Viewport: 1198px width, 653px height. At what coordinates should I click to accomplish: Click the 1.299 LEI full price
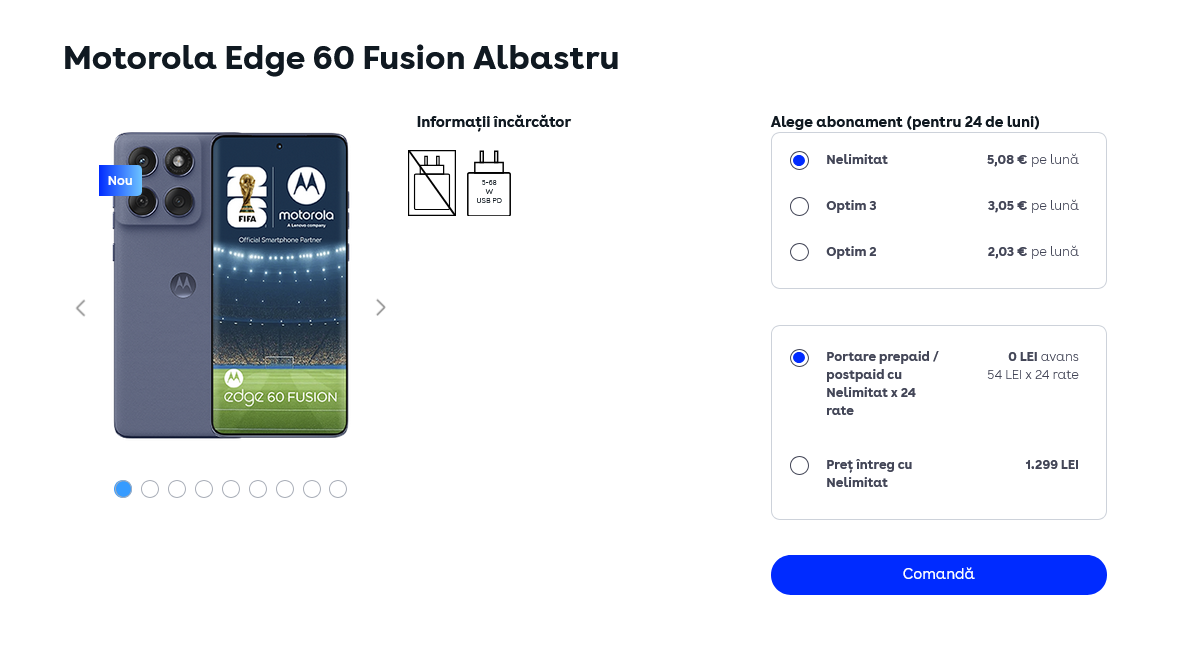tap(1051, 465)
